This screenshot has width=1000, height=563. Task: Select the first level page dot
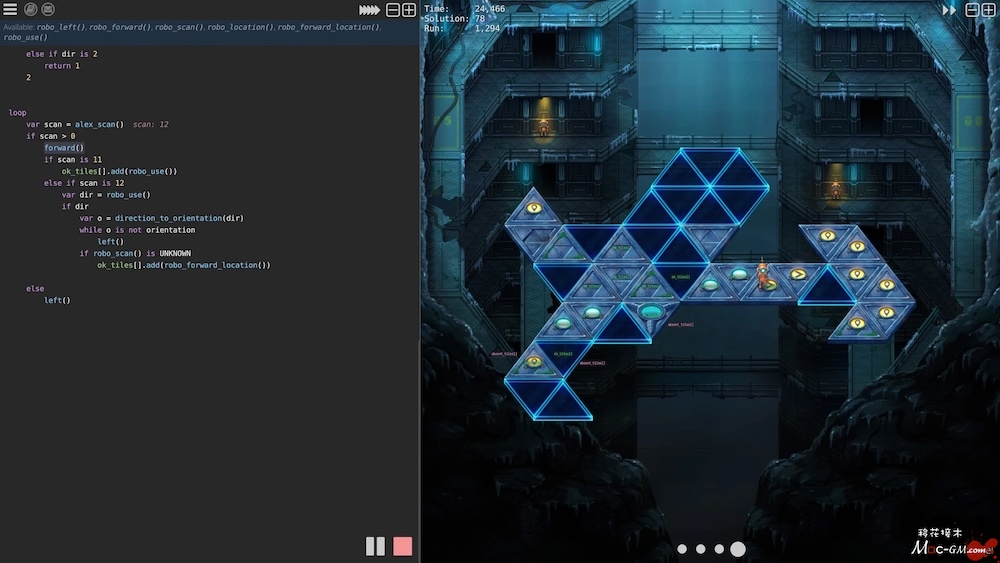(682, 549)
